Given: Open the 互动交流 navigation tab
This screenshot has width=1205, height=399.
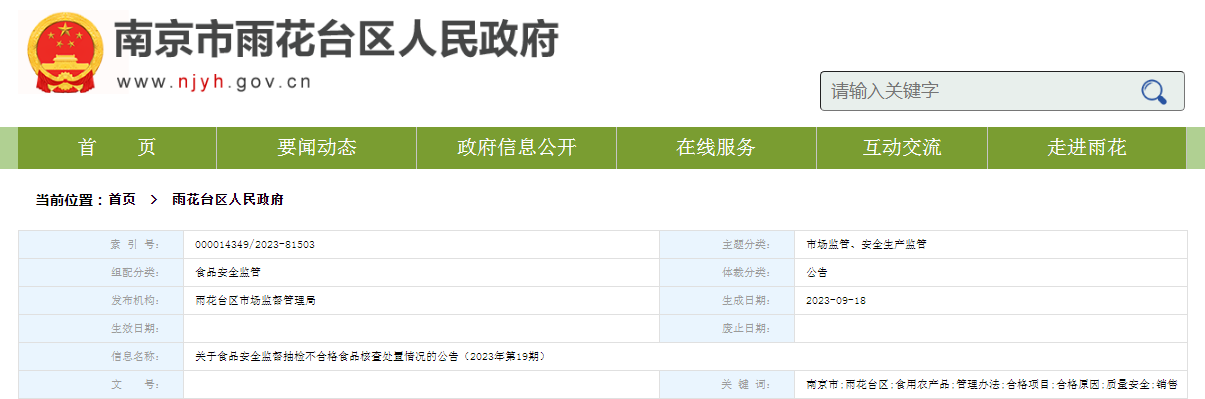Looking at the screenshot, I should pos(902,148).
